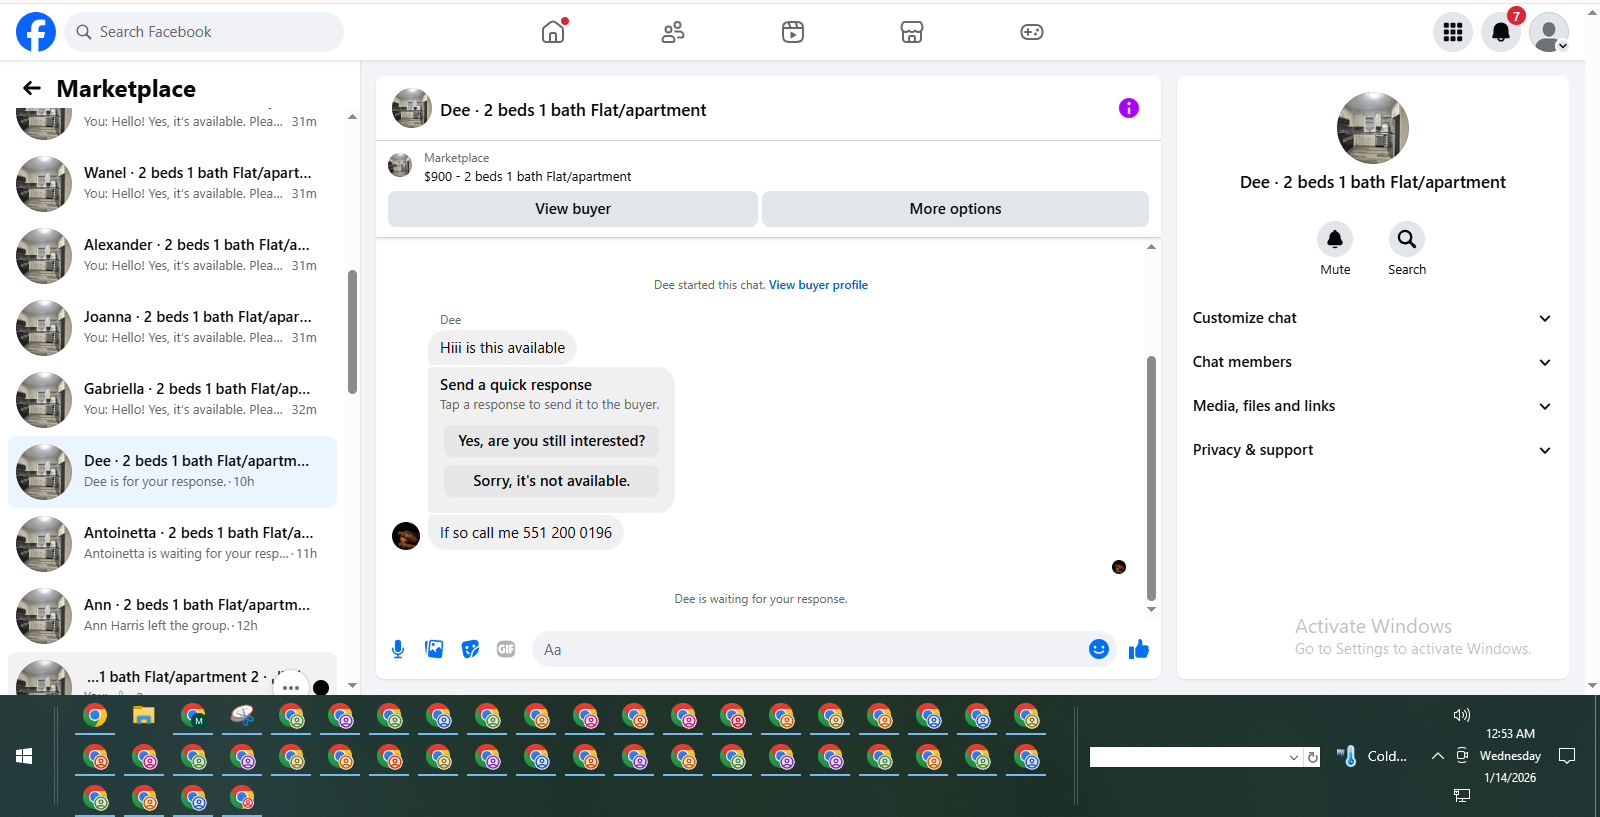1600x817 pixels.
Task: Expand Media, files and links section
Action: point(1372,406)
